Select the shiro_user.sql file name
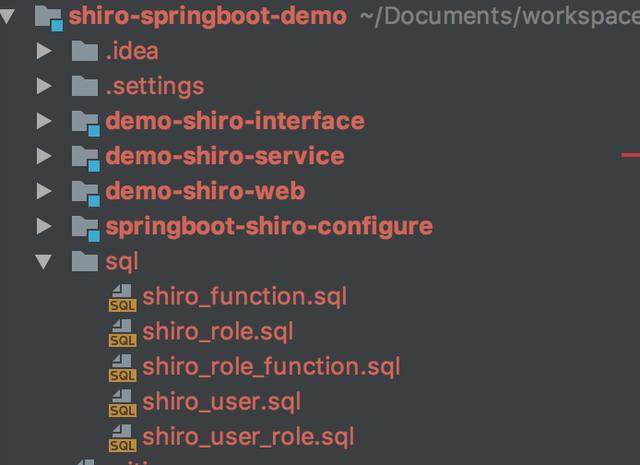The height and width of the screenshot is (465, 640). (x=222, y=403)
